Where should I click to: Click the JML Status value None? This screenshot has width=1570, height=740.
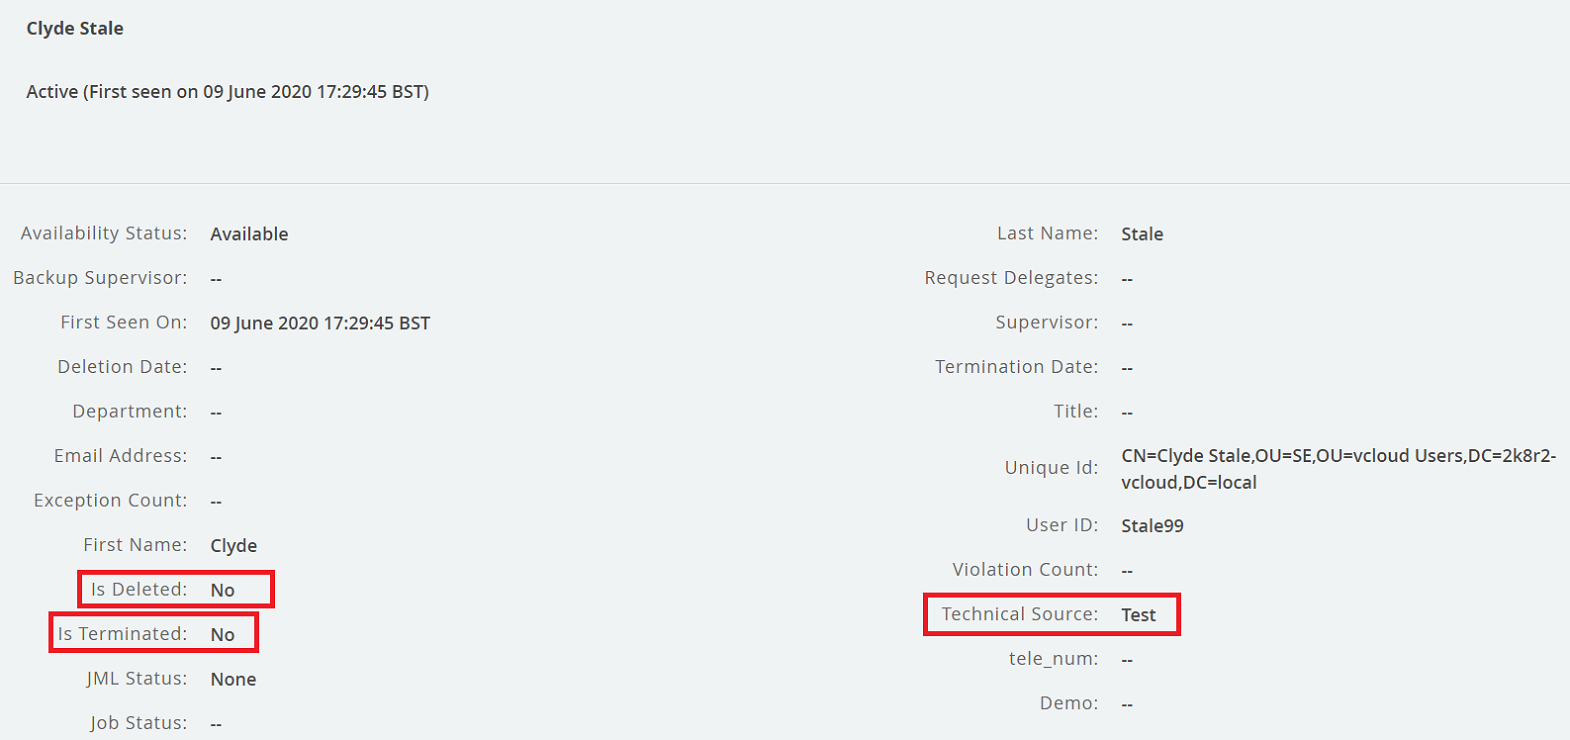pos(233,679)
